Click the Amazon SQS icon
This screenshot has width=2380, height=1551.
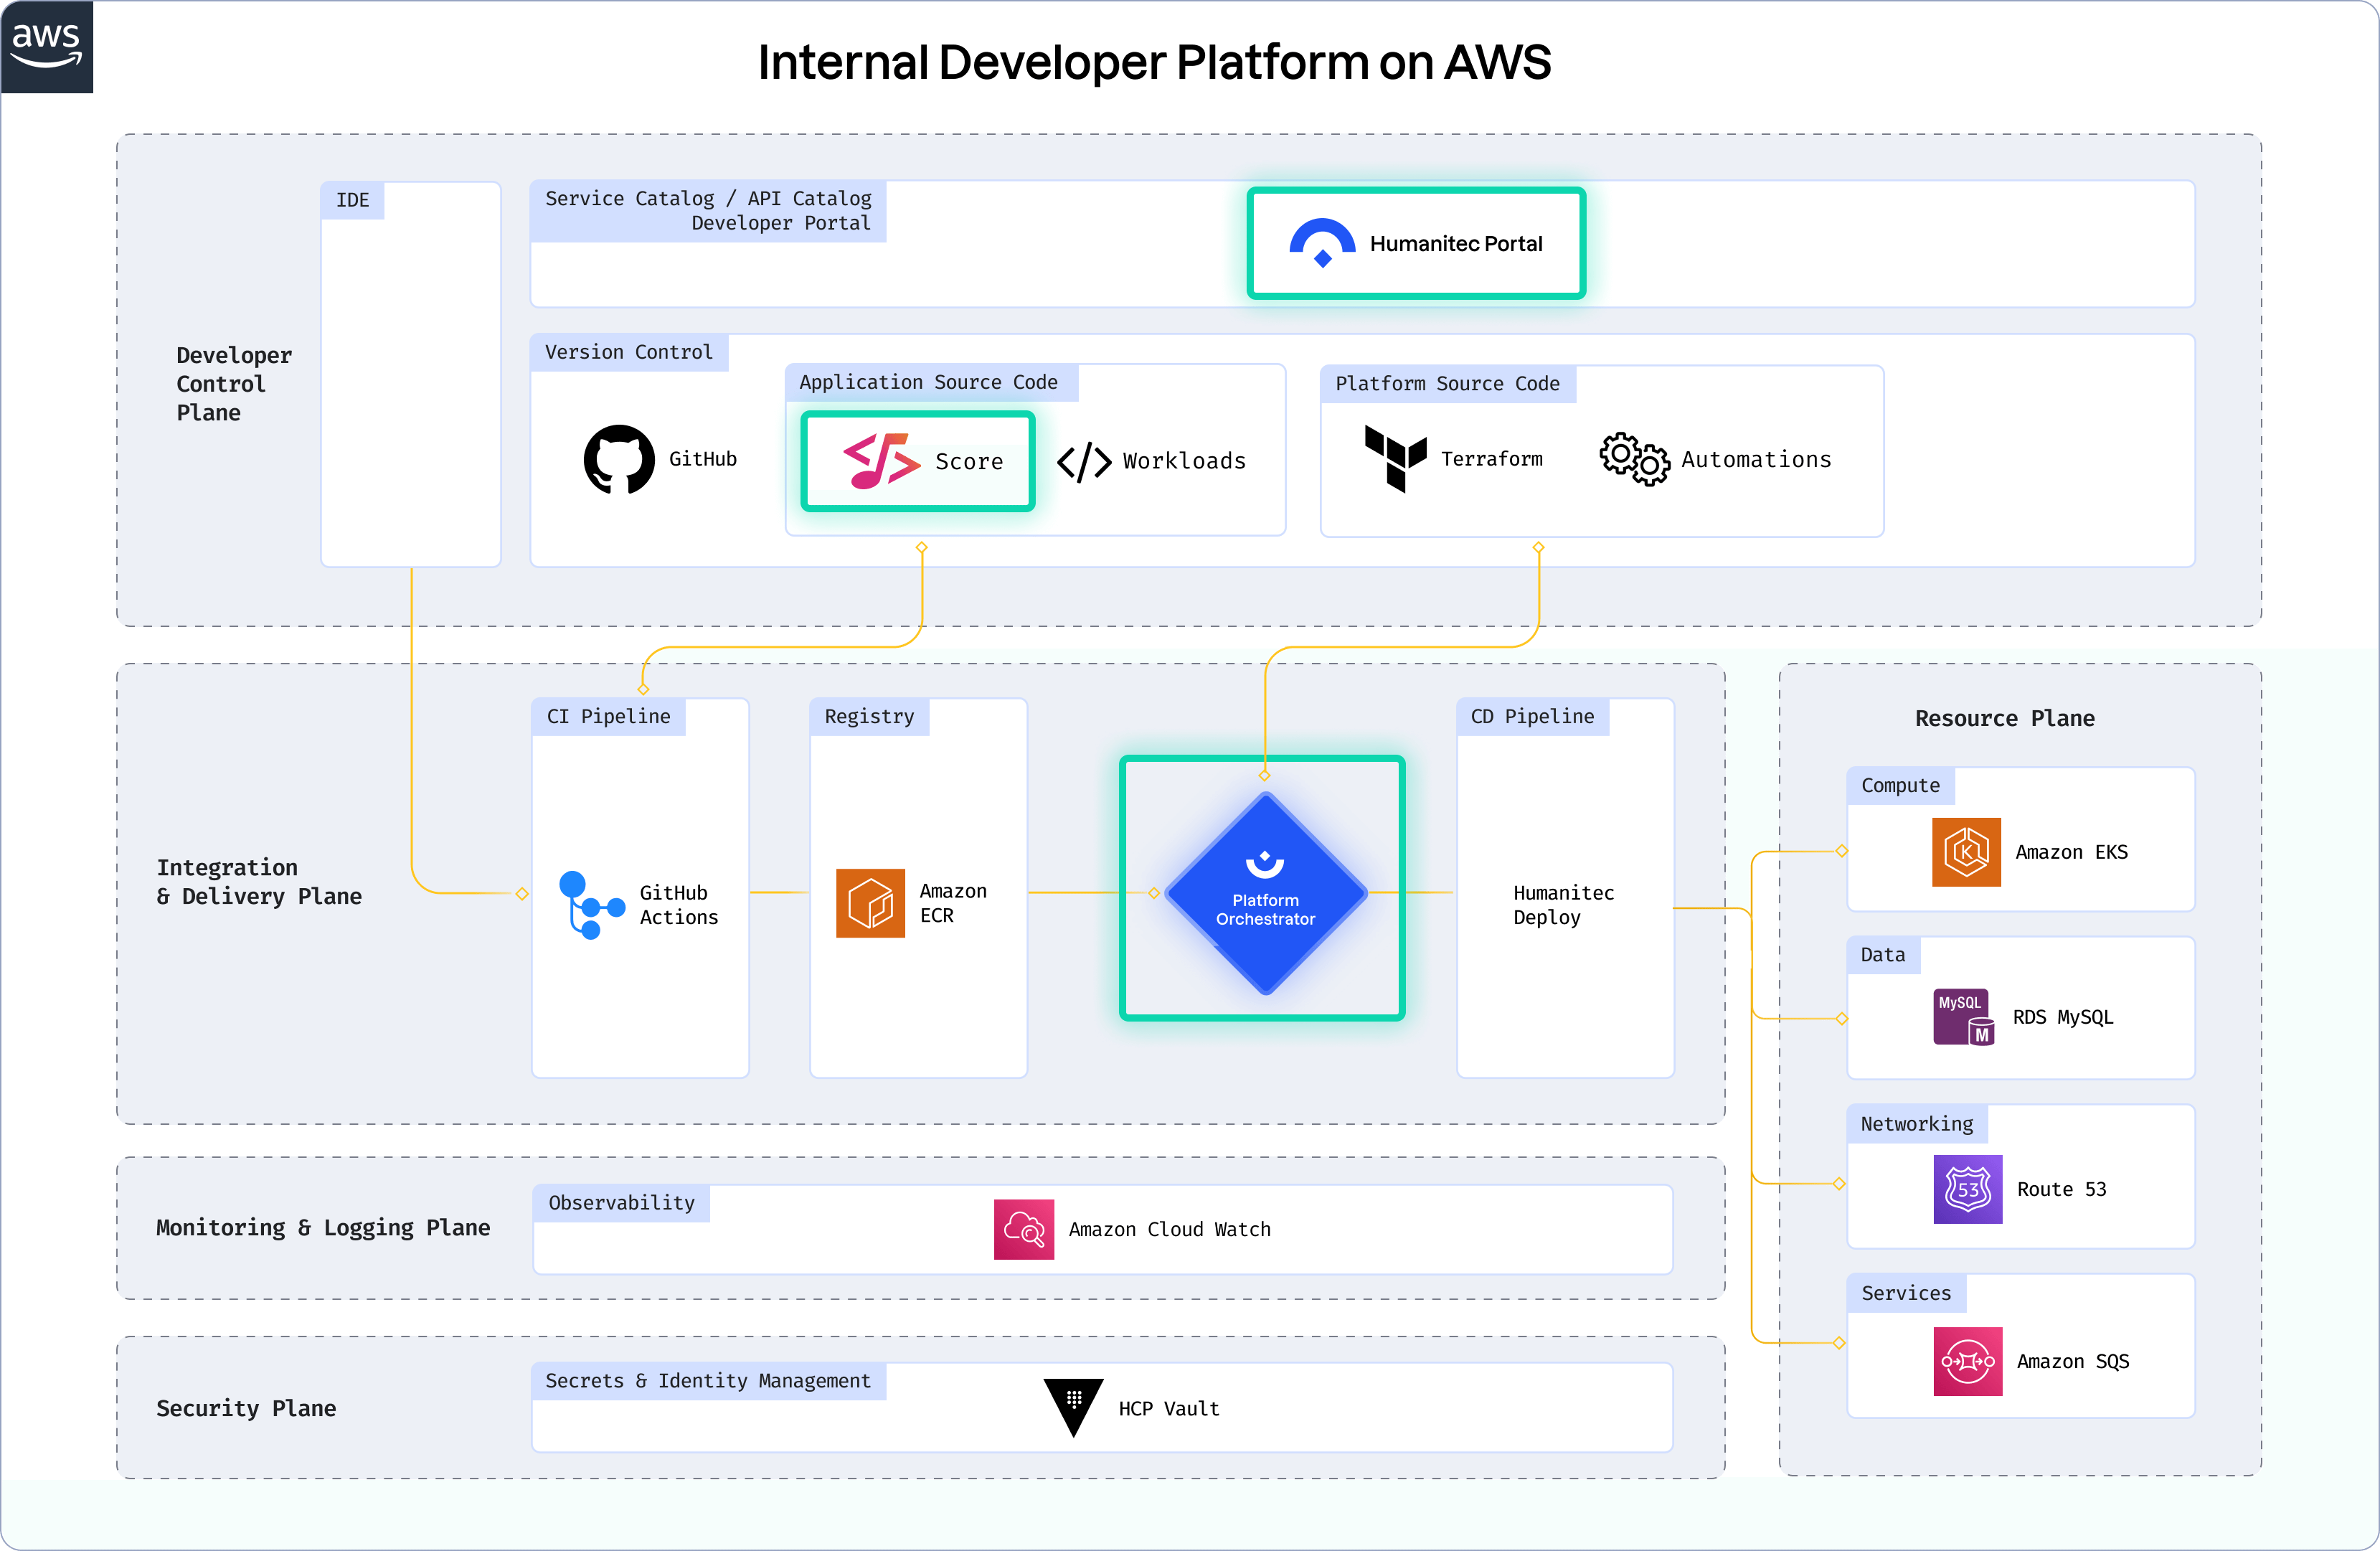(x=1967, y=1361)
